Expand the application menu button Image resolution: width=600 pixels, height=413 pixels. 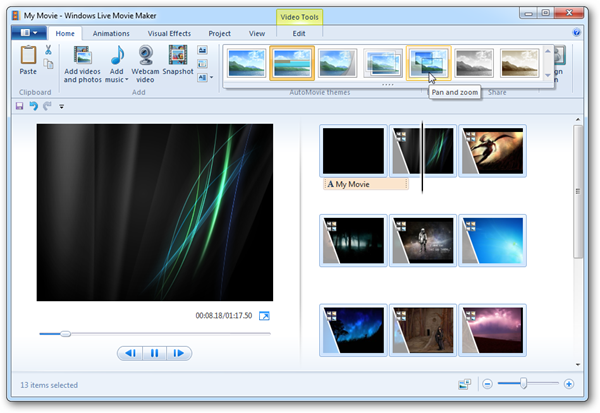pyautogui.click(x=27, y=33)
